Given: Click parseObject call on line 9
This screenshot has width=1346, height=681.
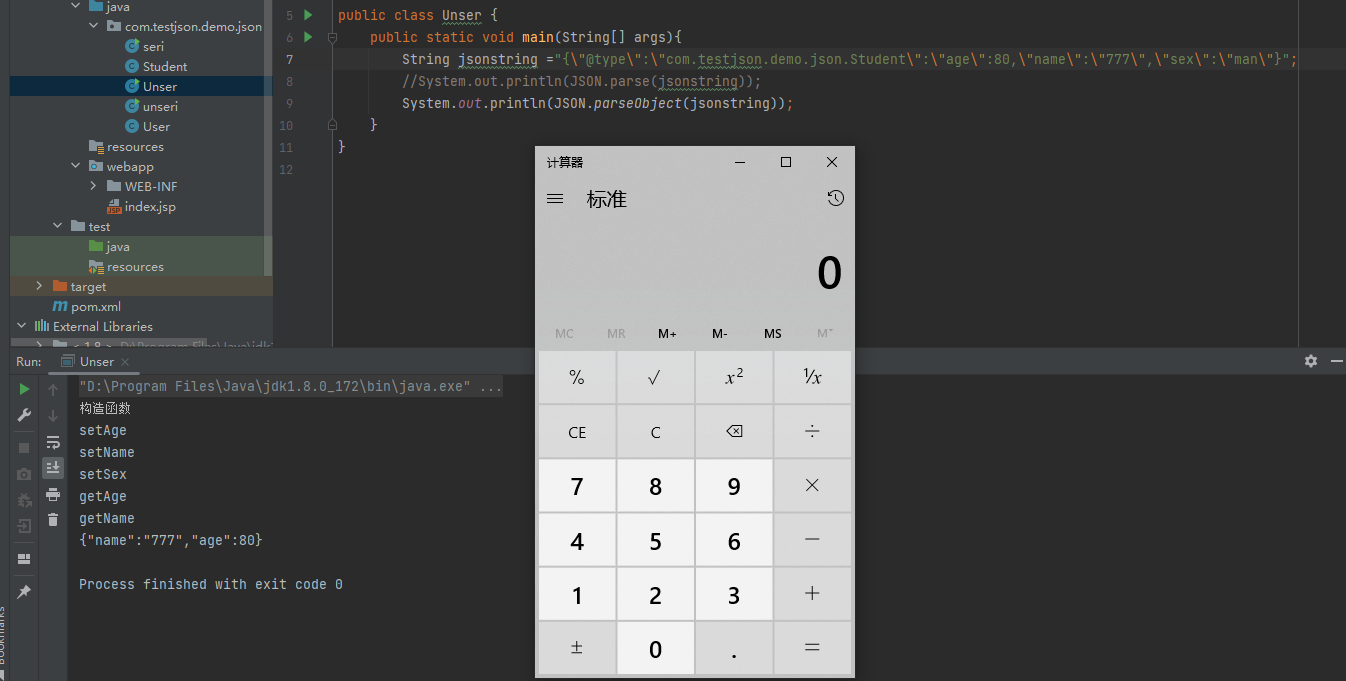Looking at the screenshot, I should pyautogui.click(x=637, y=103).
